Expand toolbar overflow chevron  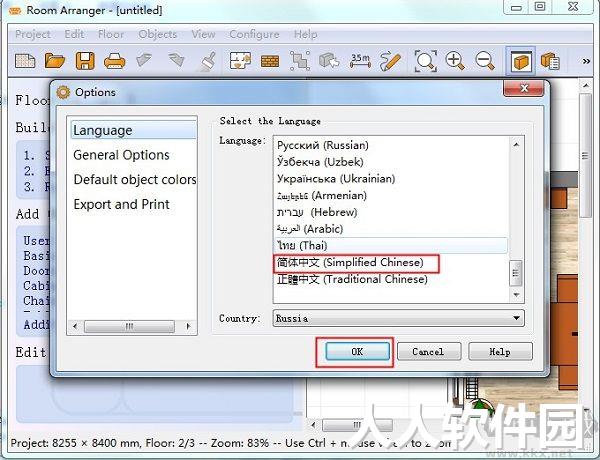coord(586,61)
